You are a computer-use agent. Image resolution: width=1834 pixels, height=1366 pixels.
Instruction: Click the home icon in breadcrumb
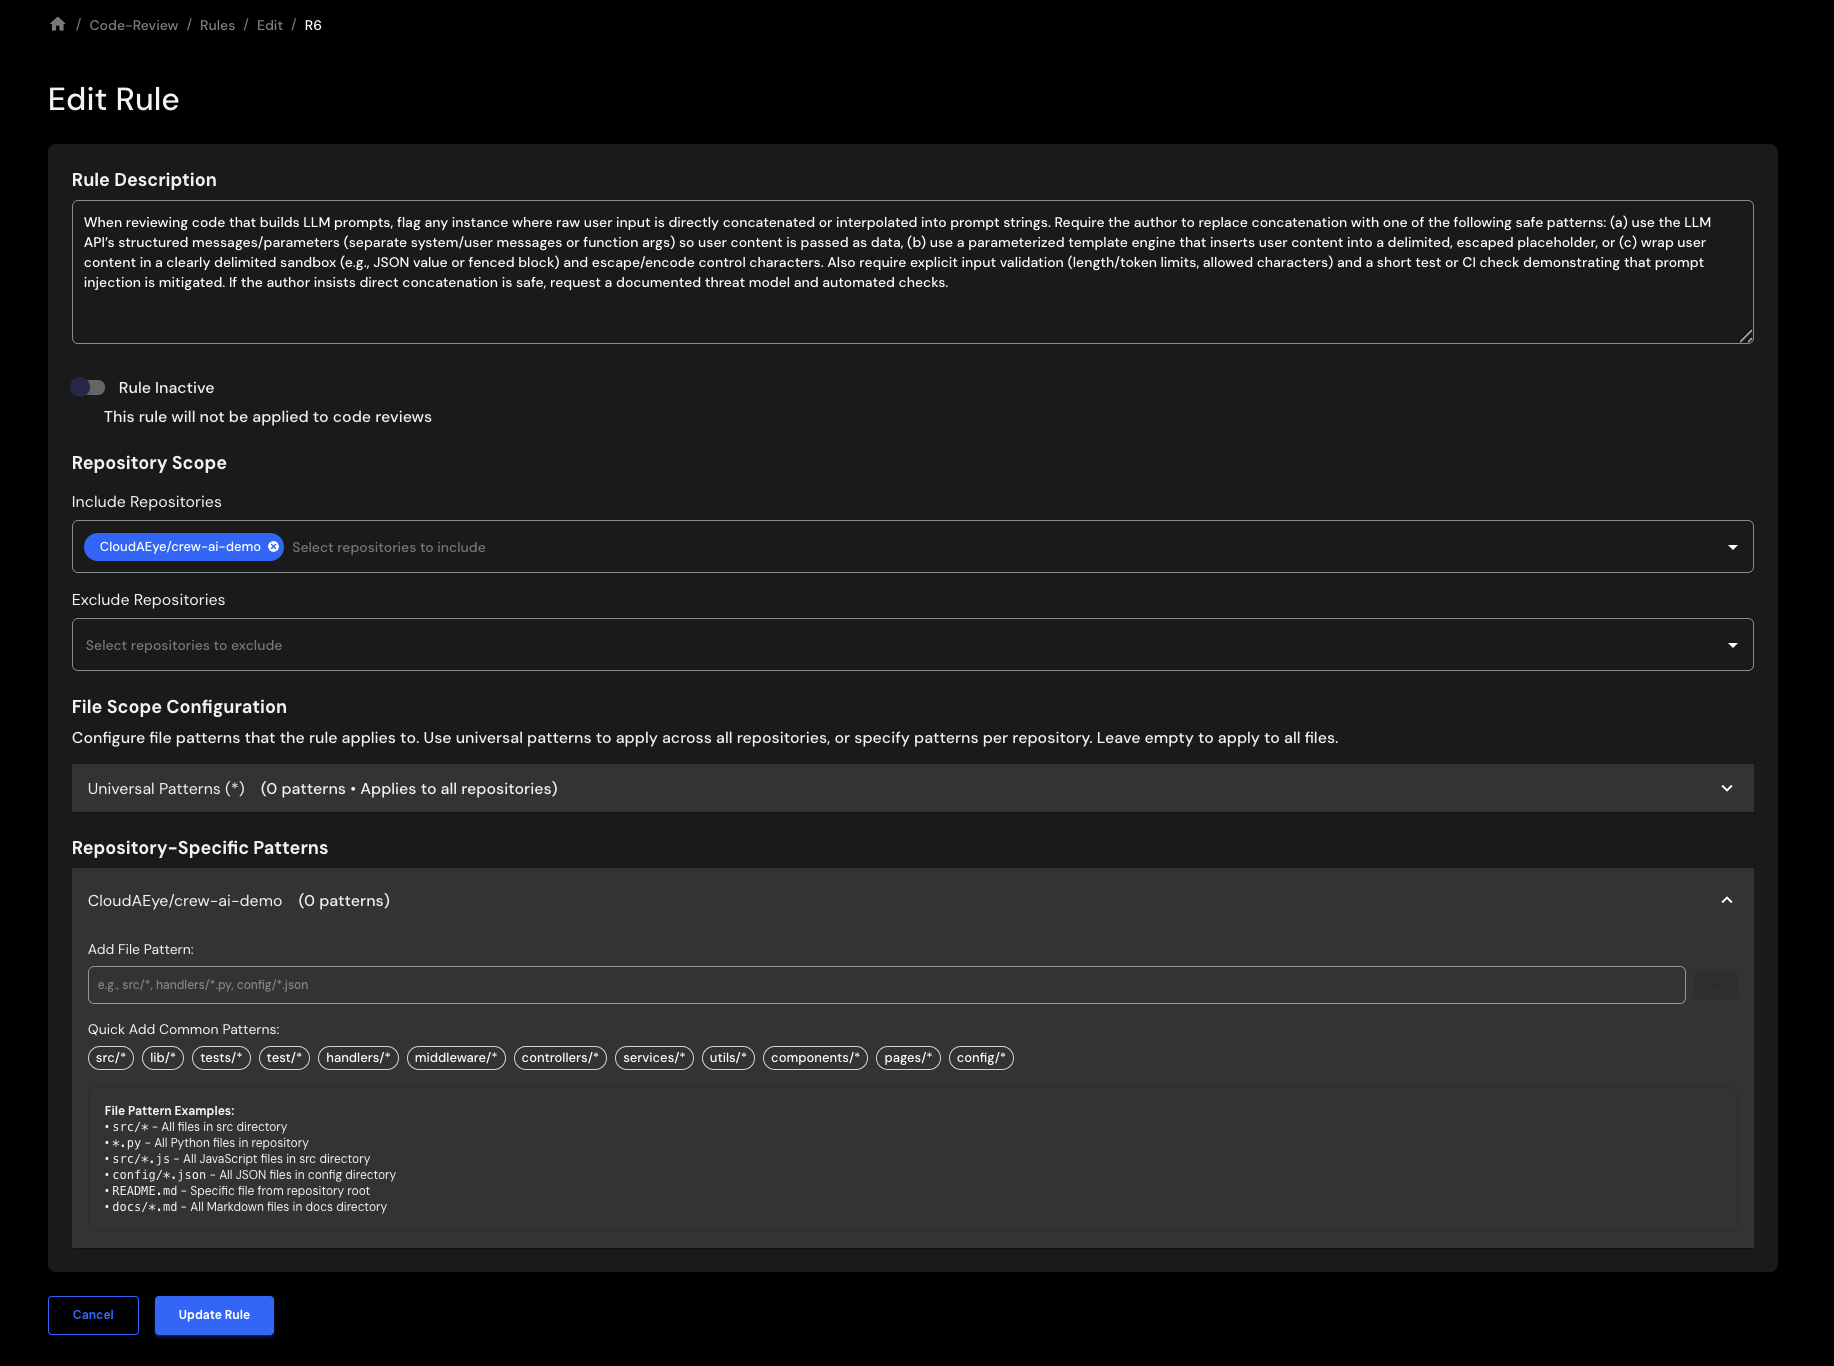pyautogui.click(x=58, y=25)
